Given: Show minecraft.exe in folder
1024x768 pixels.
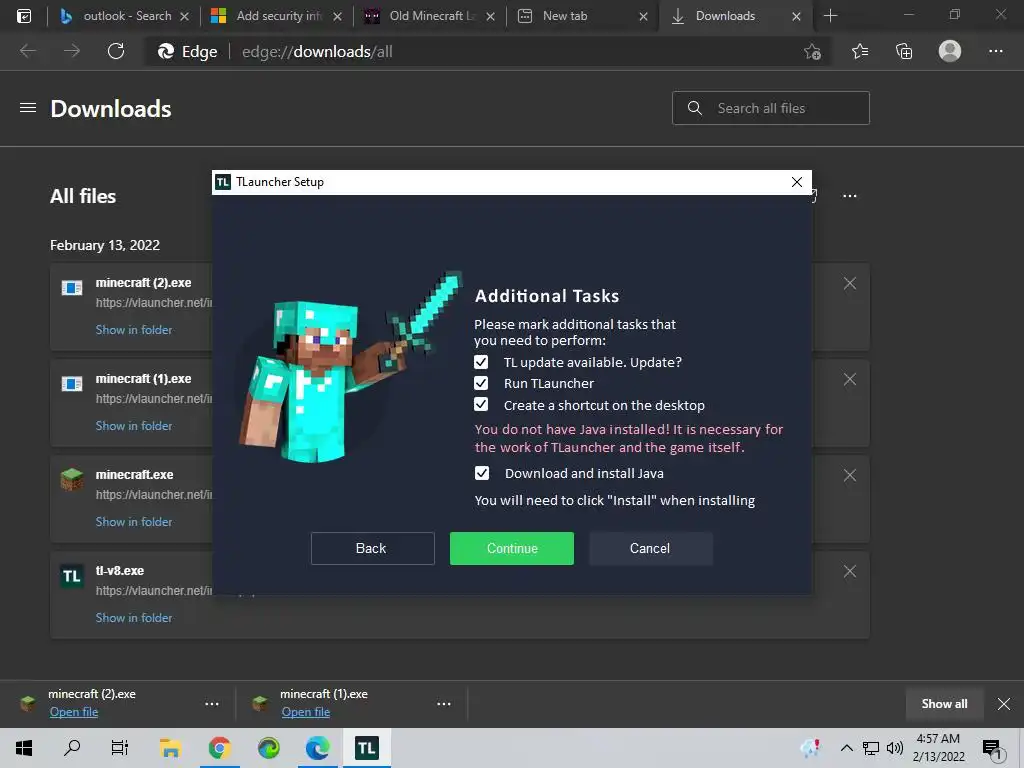Looking at the screenshot, I should click(x=134, y=522).
